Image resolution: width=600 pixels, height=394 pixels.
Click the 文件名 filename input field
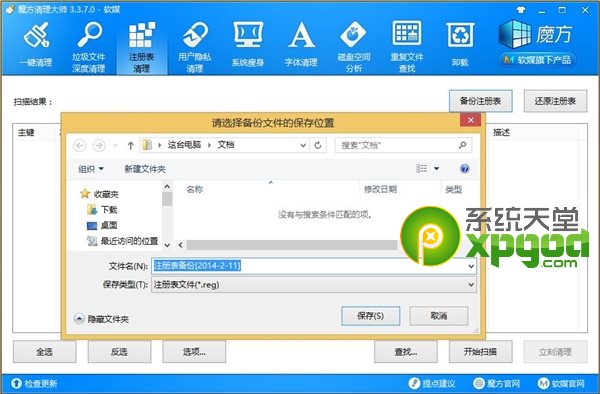[314, 265]
